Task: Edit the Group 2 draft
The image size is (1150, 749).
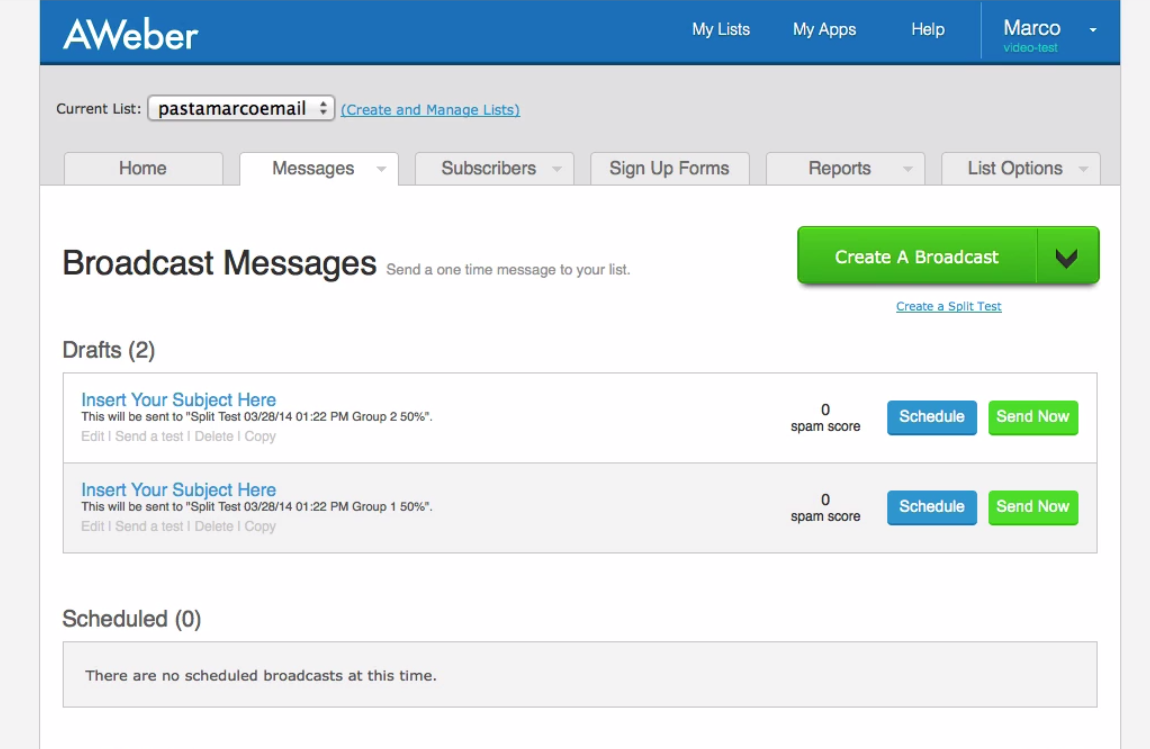Action: (x=92, y=436)
